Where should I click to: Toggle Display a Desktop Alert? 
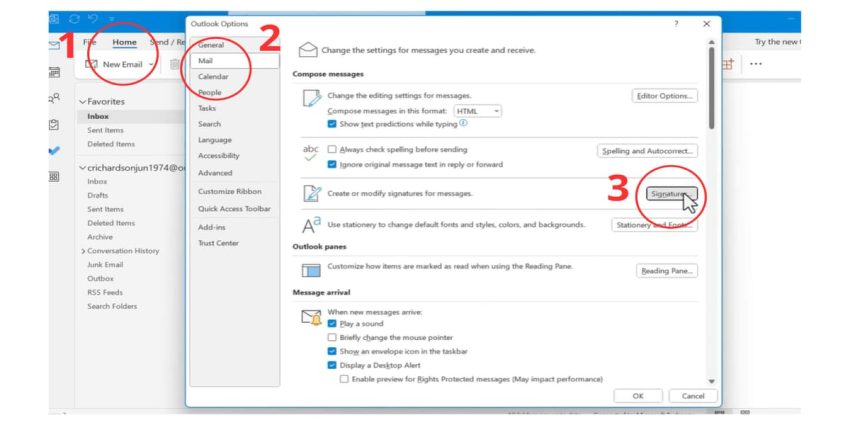[332, 365]
